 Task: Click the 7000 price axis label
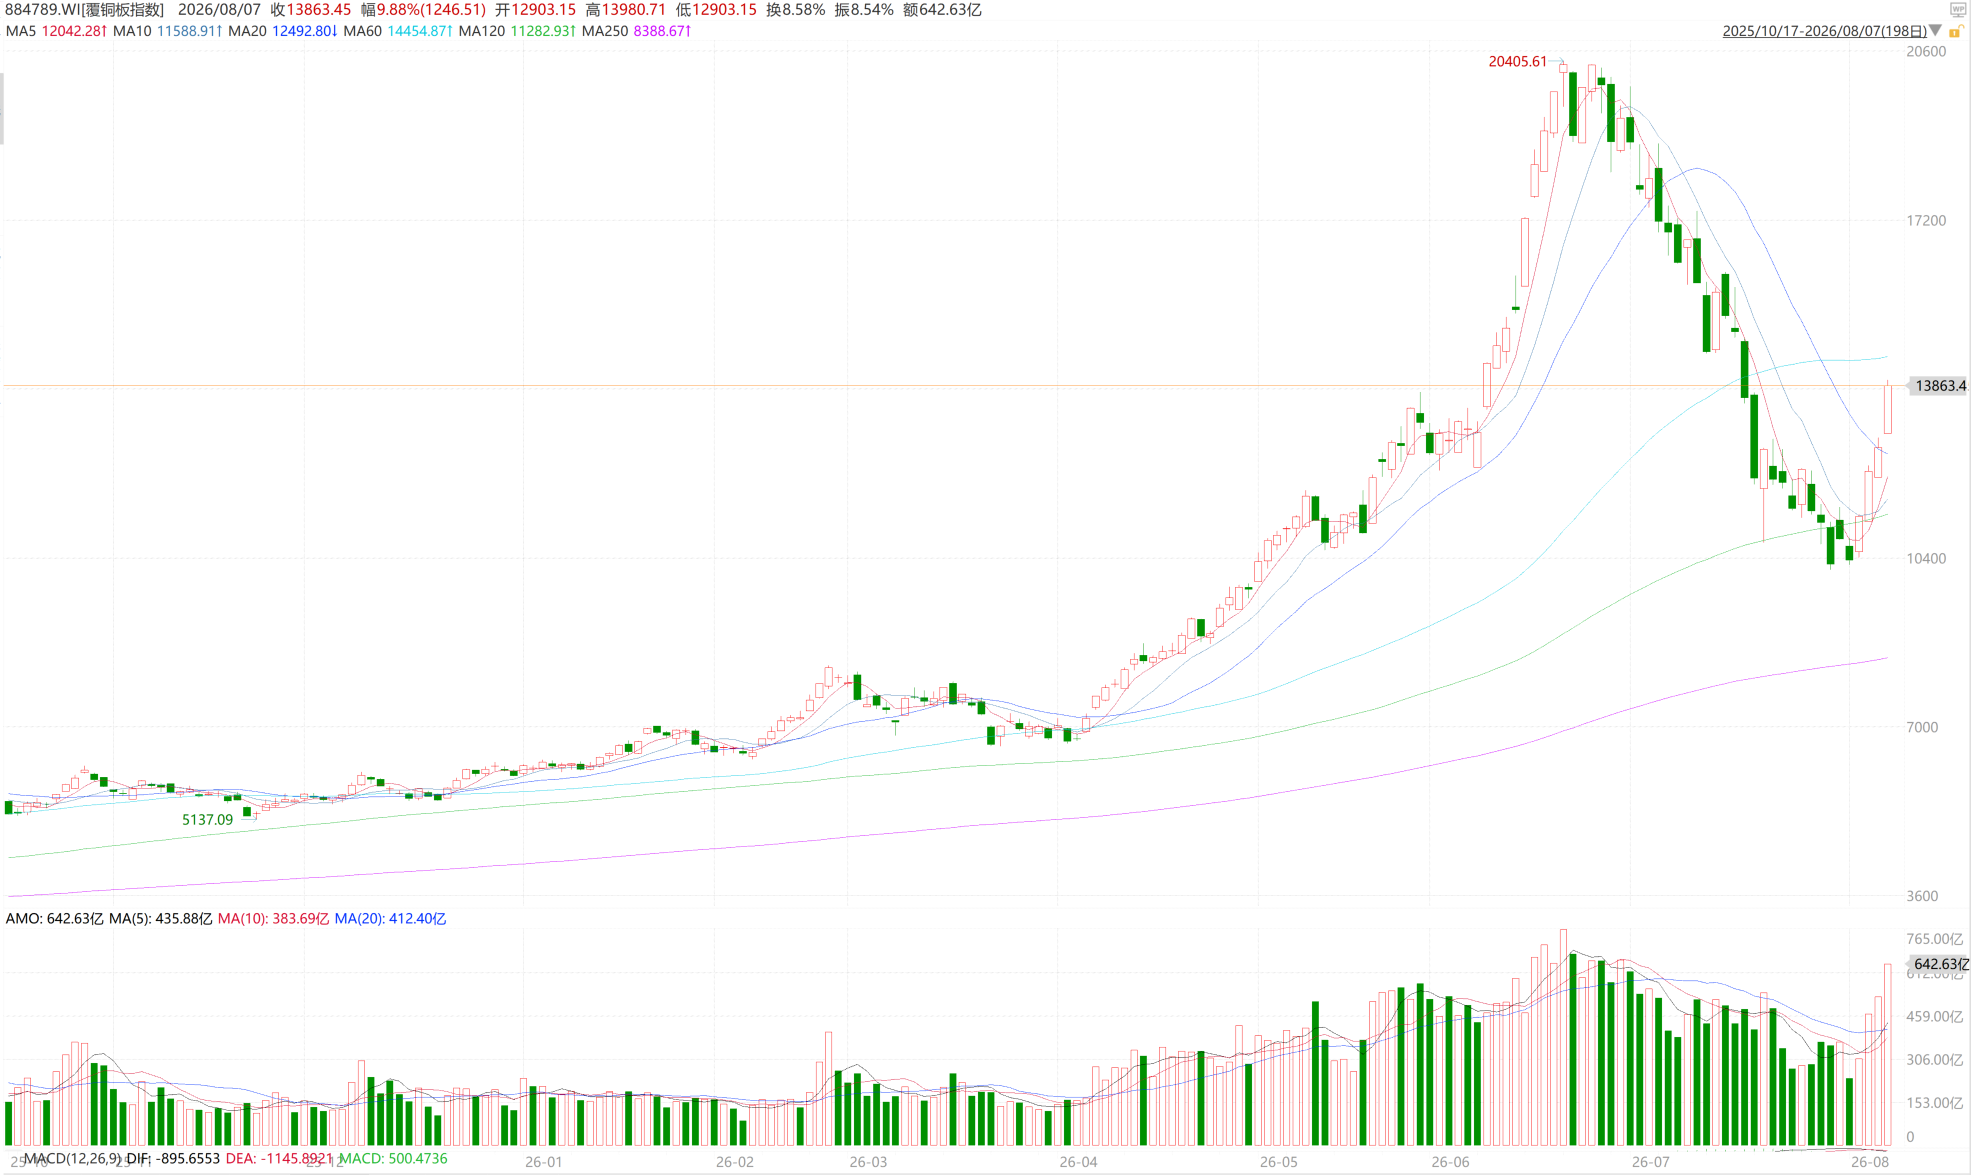point(1922,728)
